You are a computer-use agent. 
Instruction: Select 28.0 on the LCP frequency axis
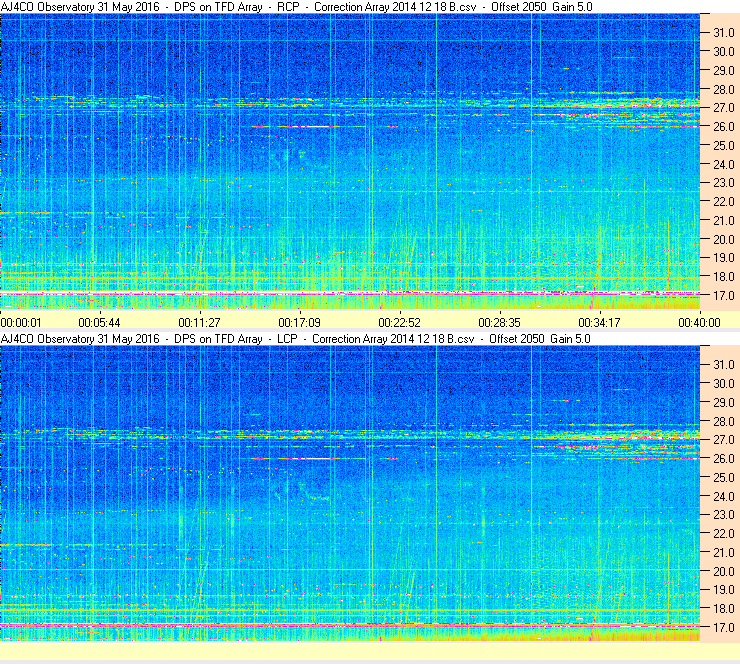(723, 422)
